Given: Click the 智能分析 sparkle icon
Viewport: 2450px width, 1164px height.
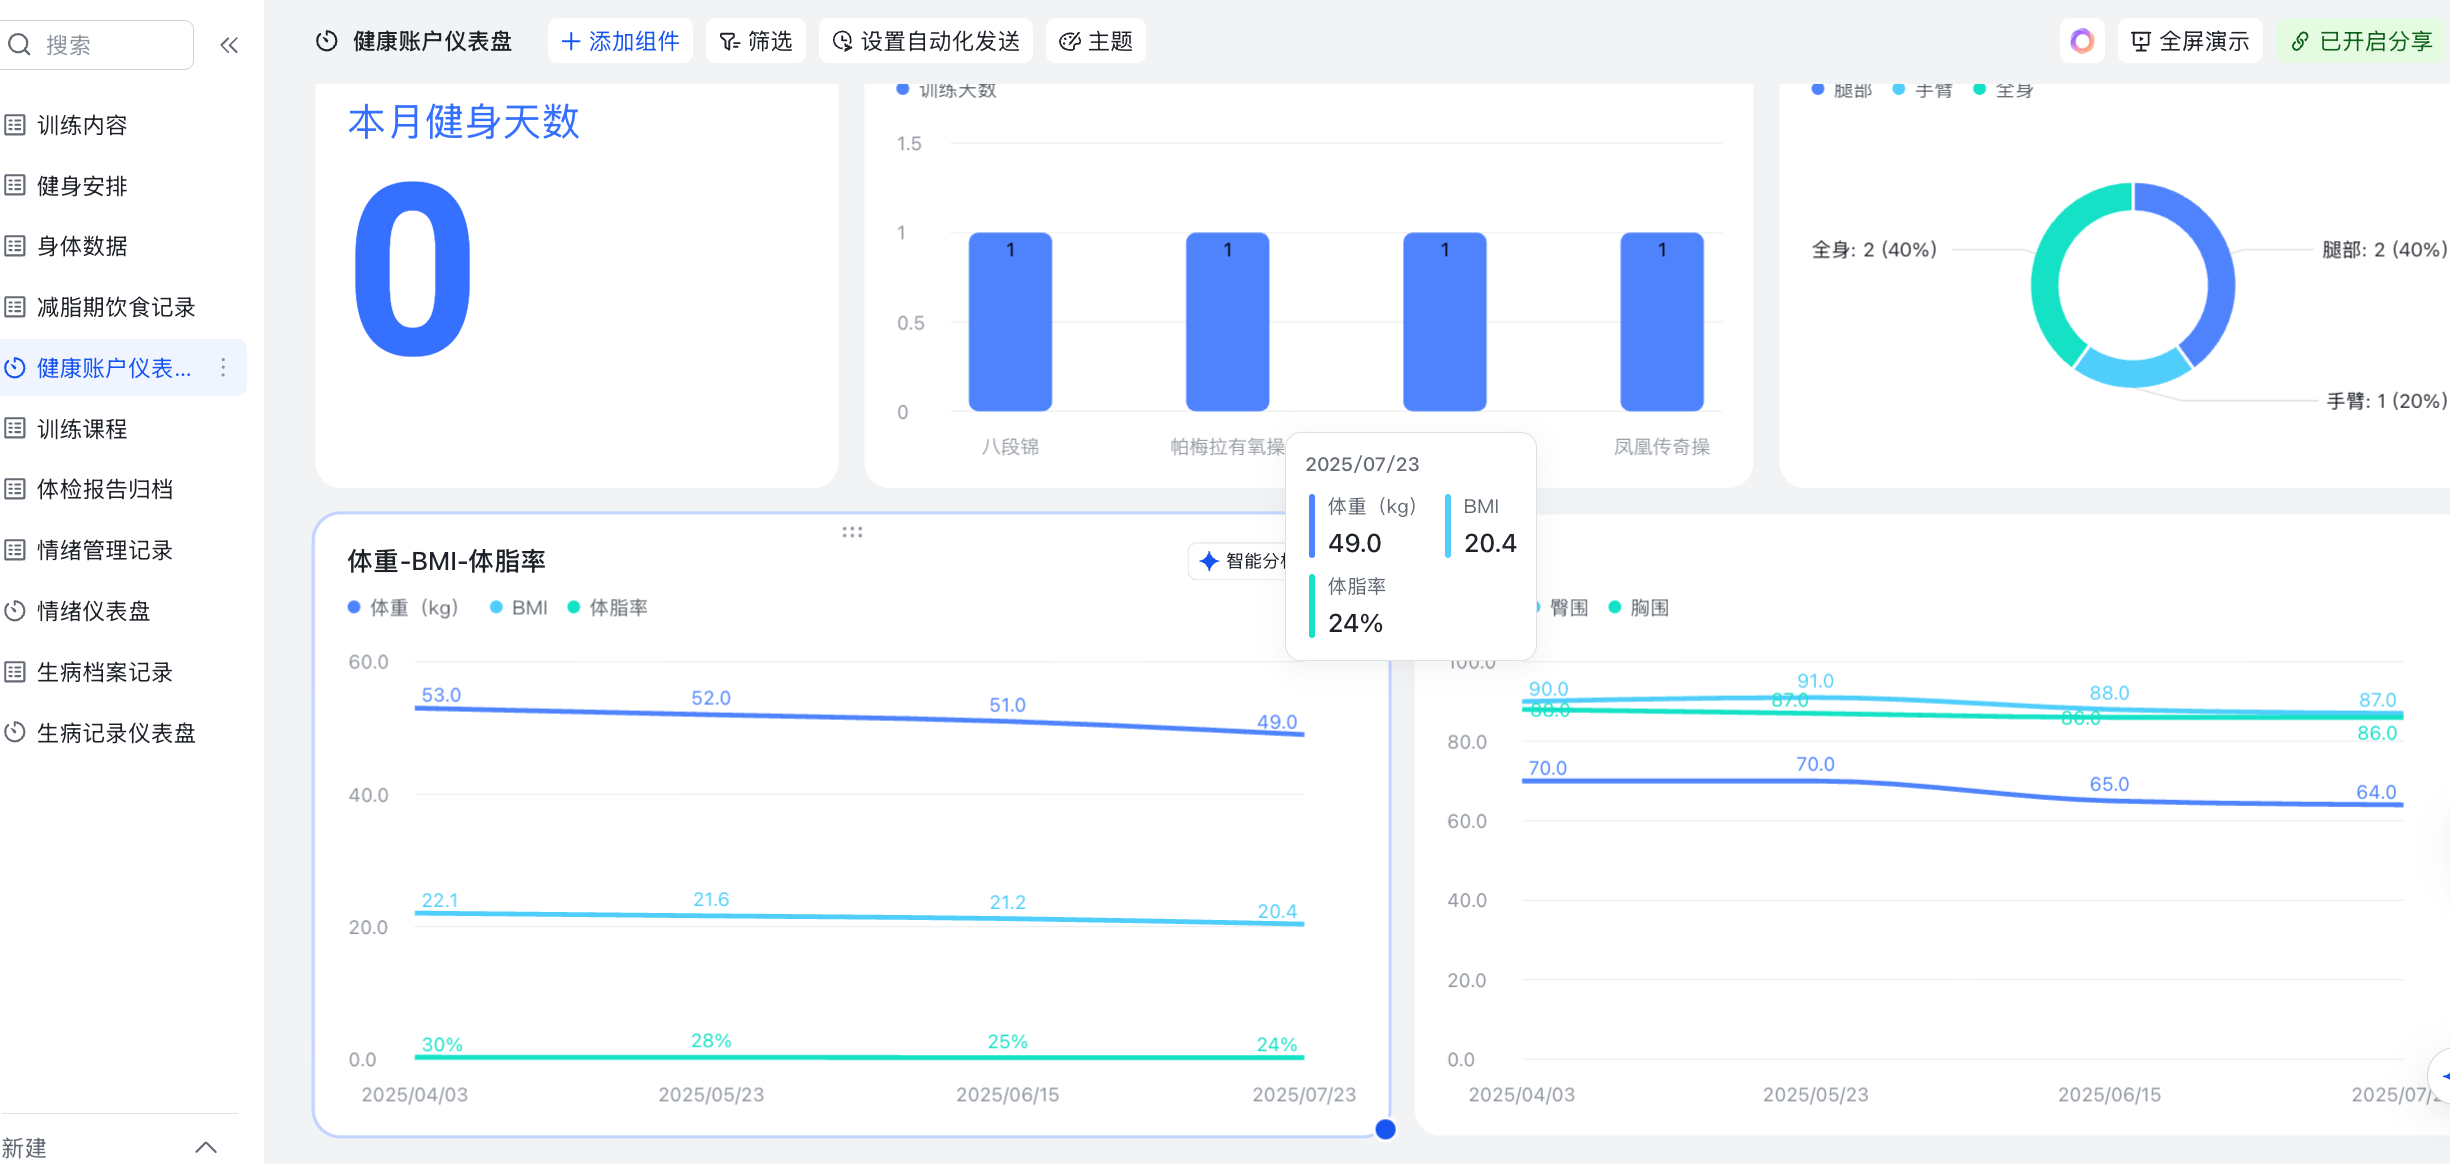Looking at the screenshot, I should coord(1209,561).
